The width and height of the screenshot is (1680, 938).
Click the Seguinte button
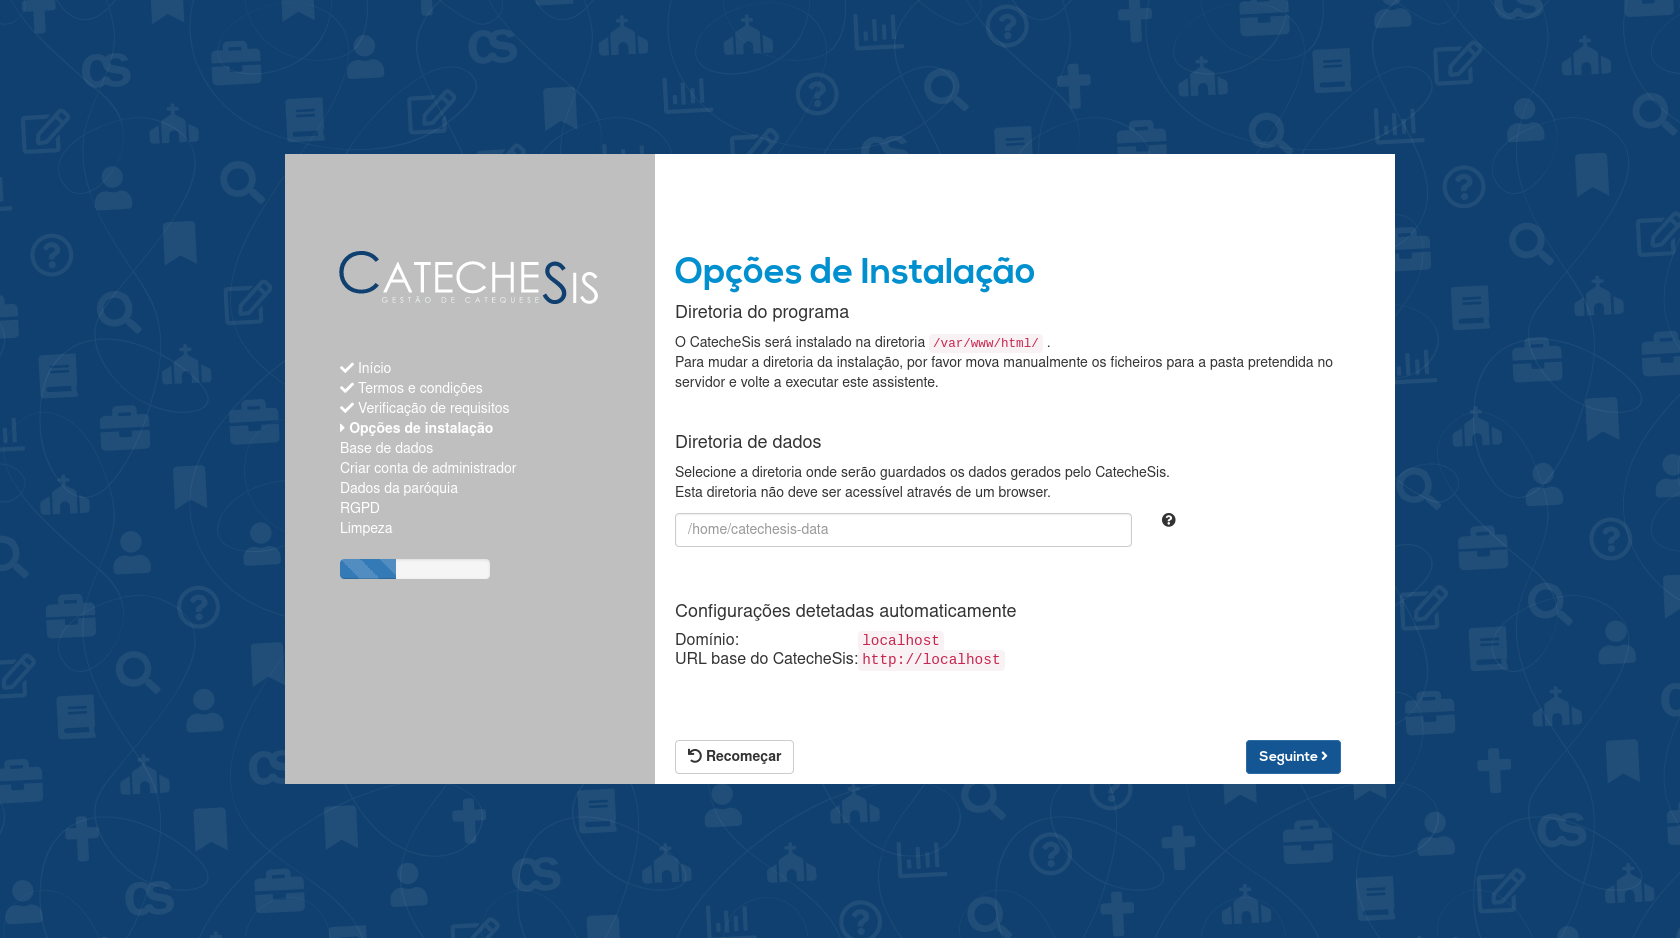click(1292, 757)
